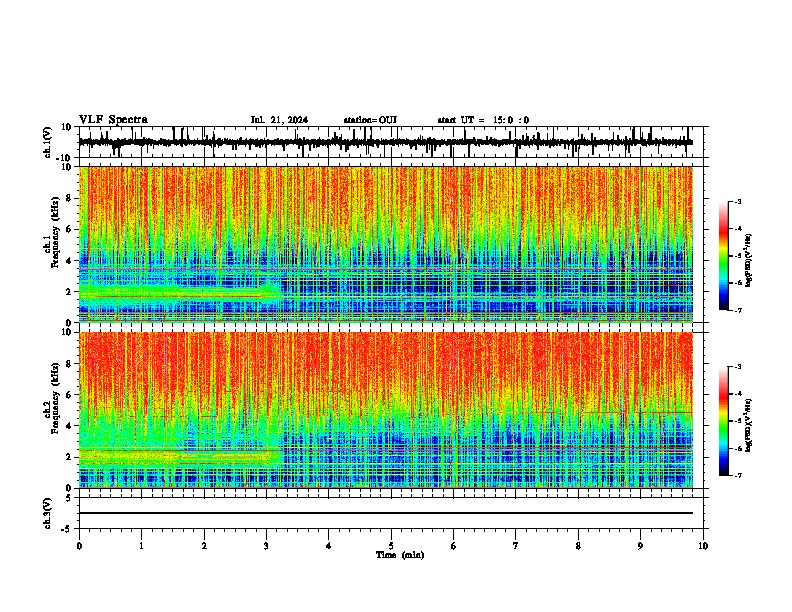The height and width of the screenshot is (612, 792).
Task: Click the "5" tick on ch.3(V) axis
Action: (70, 498)
